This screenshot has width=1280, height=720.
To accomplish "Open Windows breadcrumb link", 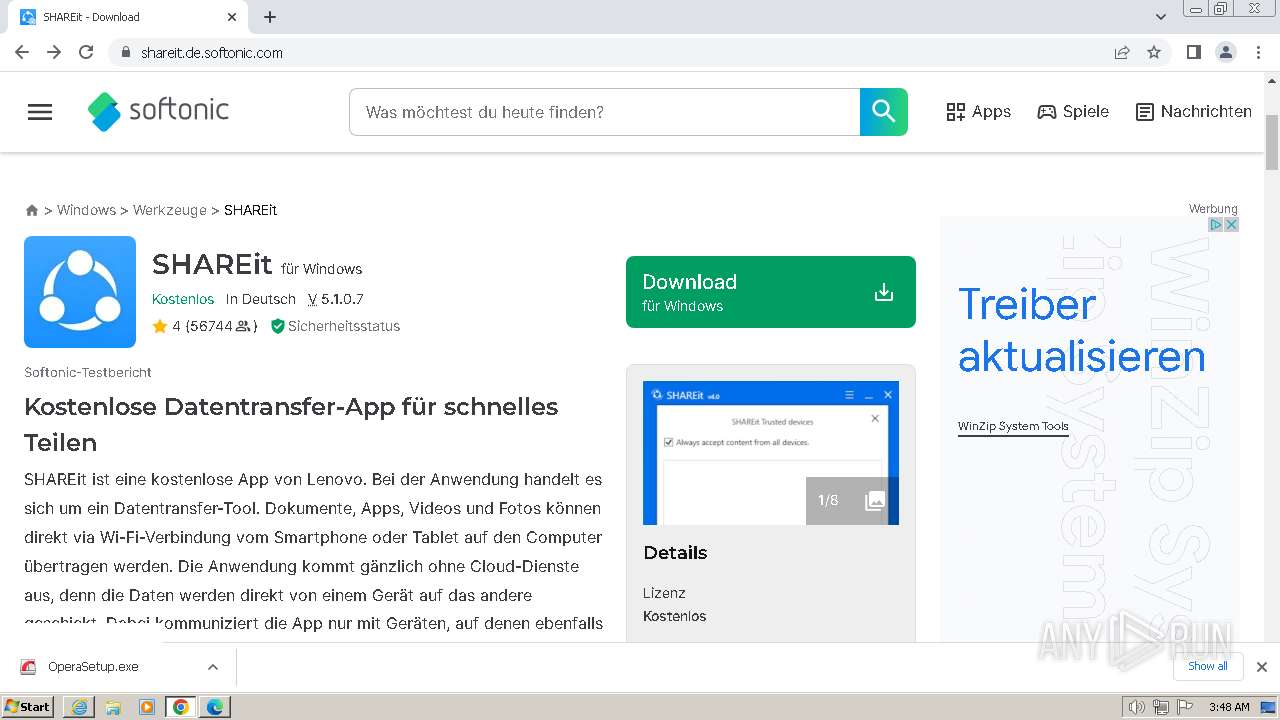I will [x=86, y=210].
